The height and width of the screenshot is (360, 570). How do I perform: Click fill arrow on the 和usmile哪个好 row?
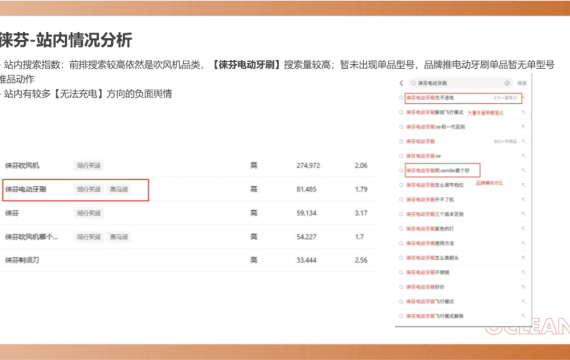(523, 171)
